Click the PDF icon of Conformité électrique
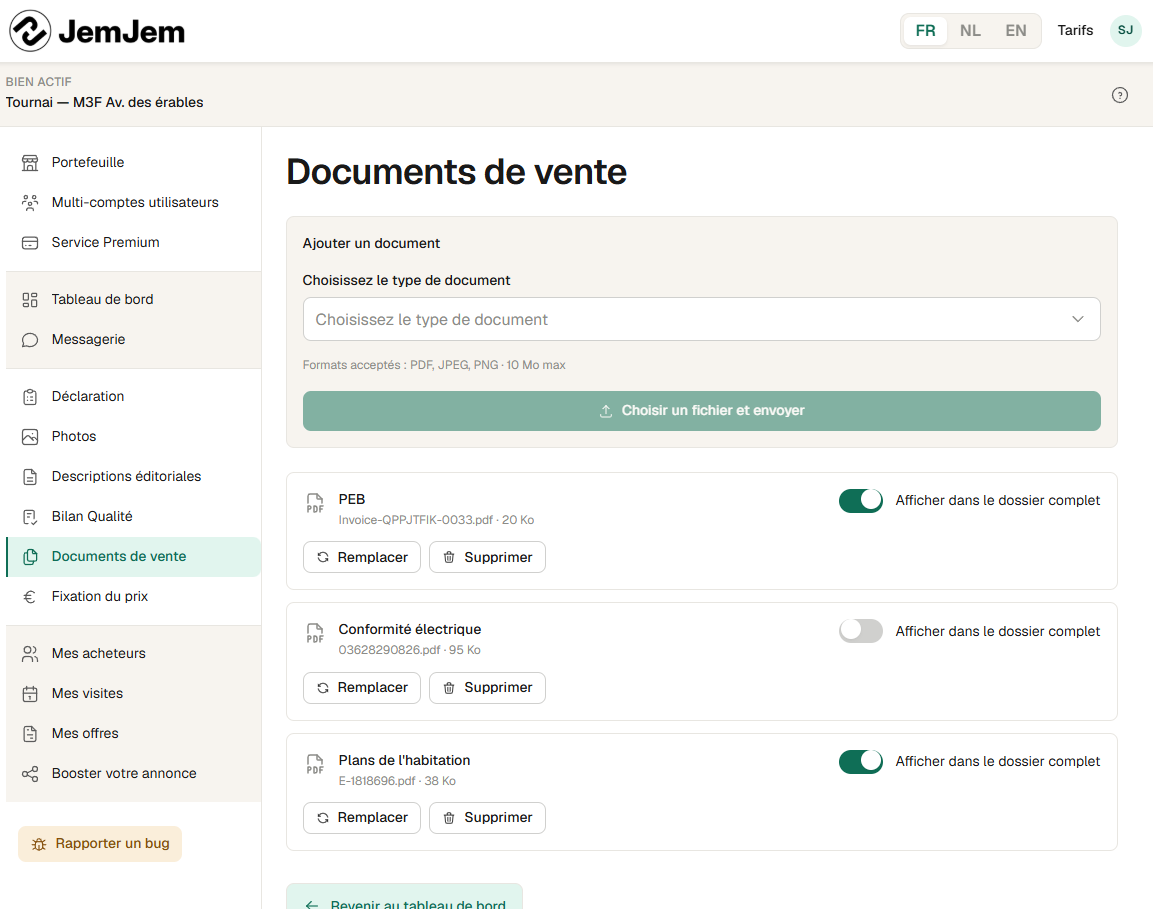 coord(315,633)
